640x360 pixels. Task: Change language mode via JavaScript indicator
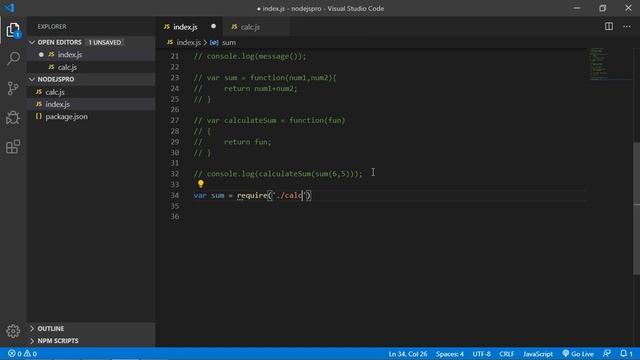pos(538,353)
